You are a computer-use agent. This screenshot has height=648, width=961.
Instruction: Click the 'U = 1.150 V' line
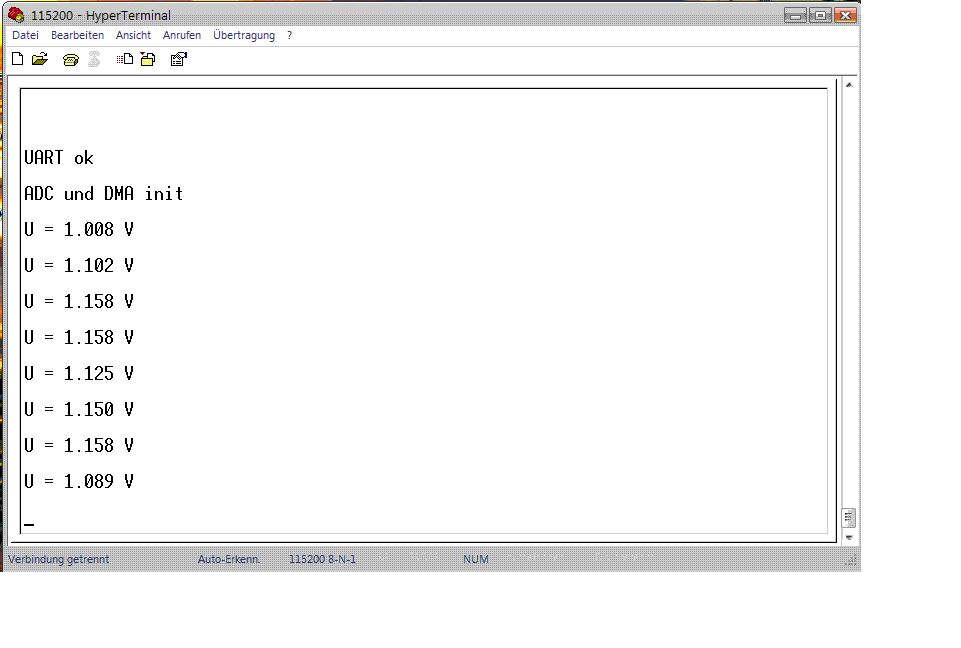[x=79, y=410]
